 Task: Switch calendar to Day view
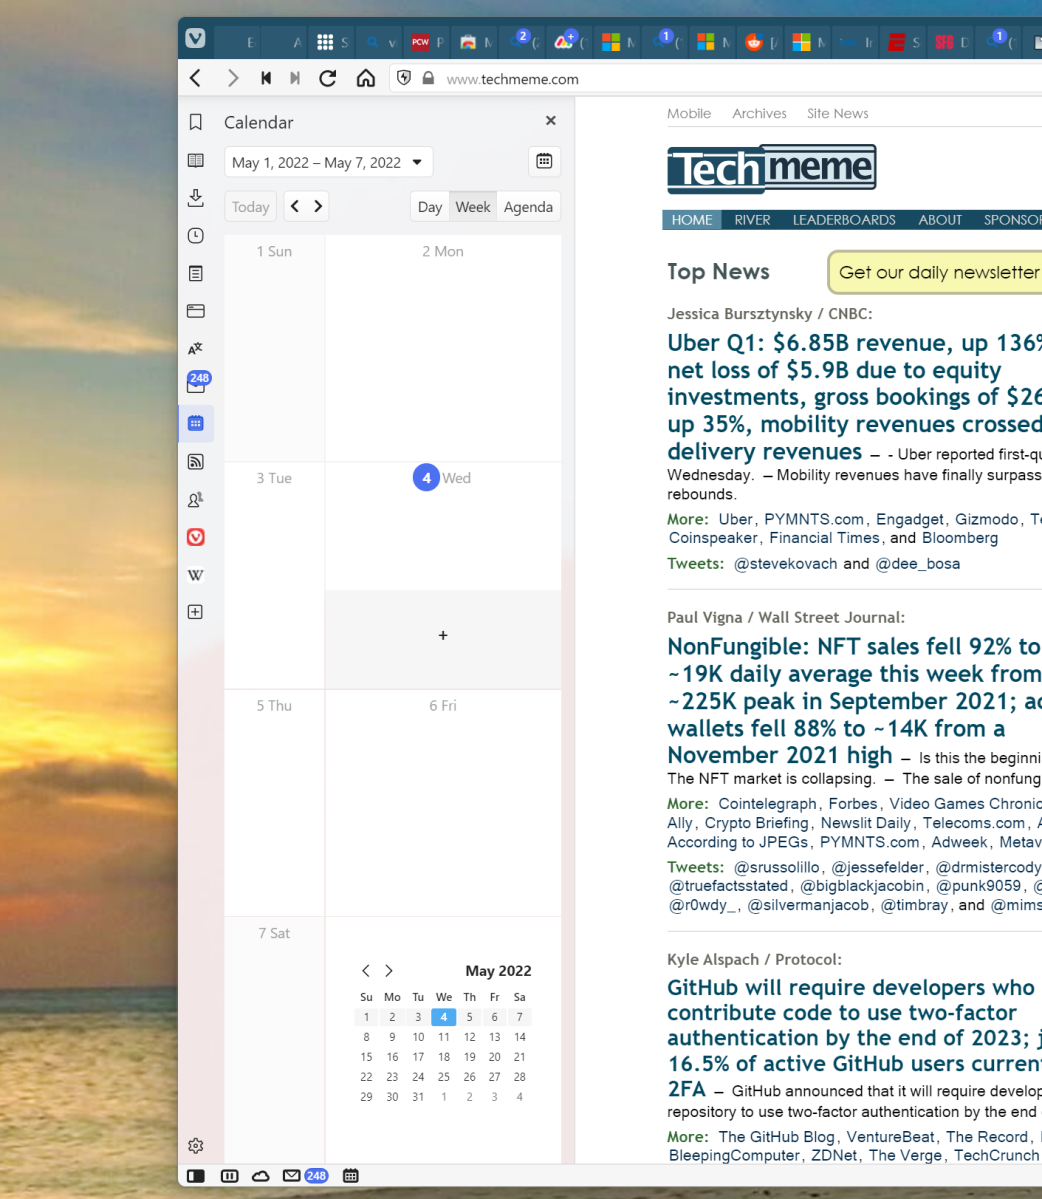[x=430, y=206]
